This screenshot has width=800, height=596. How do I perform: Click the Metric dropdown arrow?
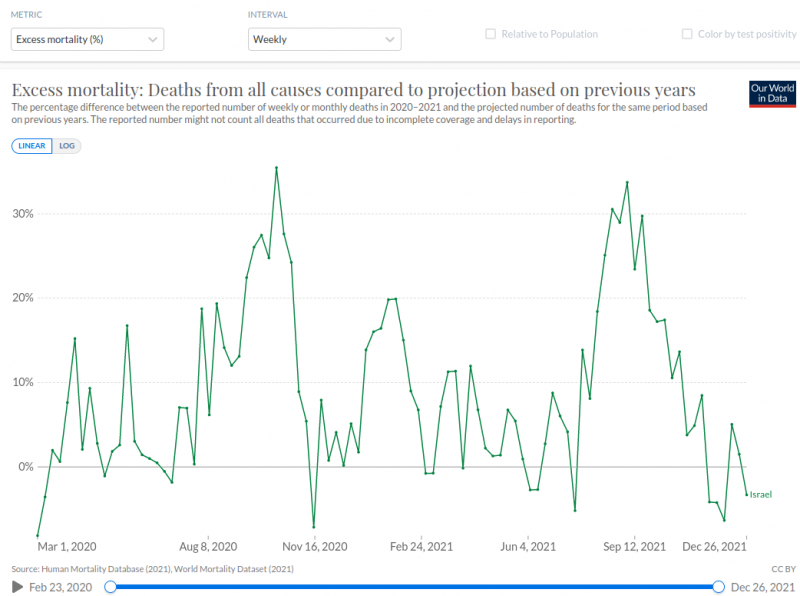point(152,39)
